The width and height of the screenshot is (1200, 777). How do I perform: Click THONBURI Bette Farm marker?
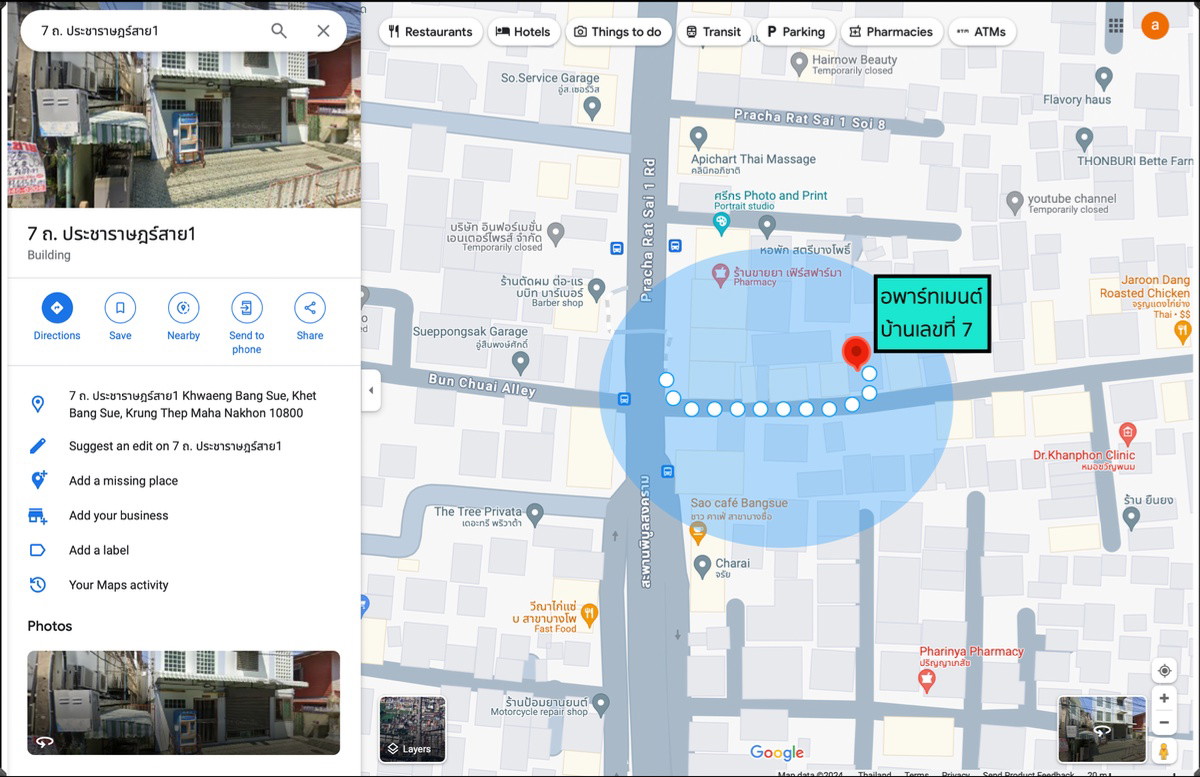pyautogui.click(x=1084, y=139)
